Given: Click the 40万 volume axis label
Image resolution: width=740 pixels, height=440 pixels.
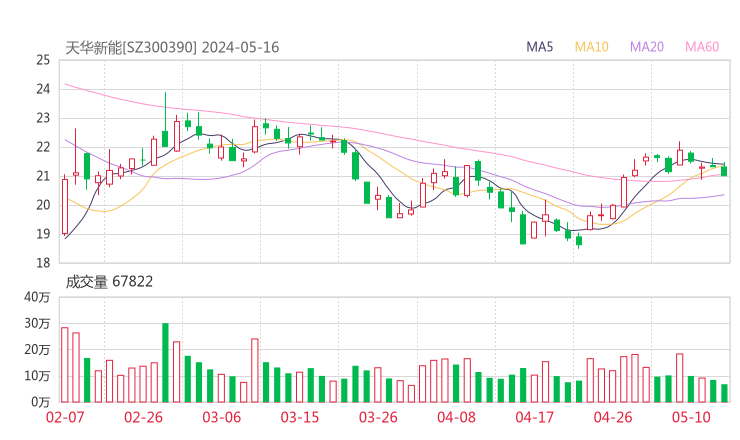Looking at the screenshot, I should (x=37, y=297).
